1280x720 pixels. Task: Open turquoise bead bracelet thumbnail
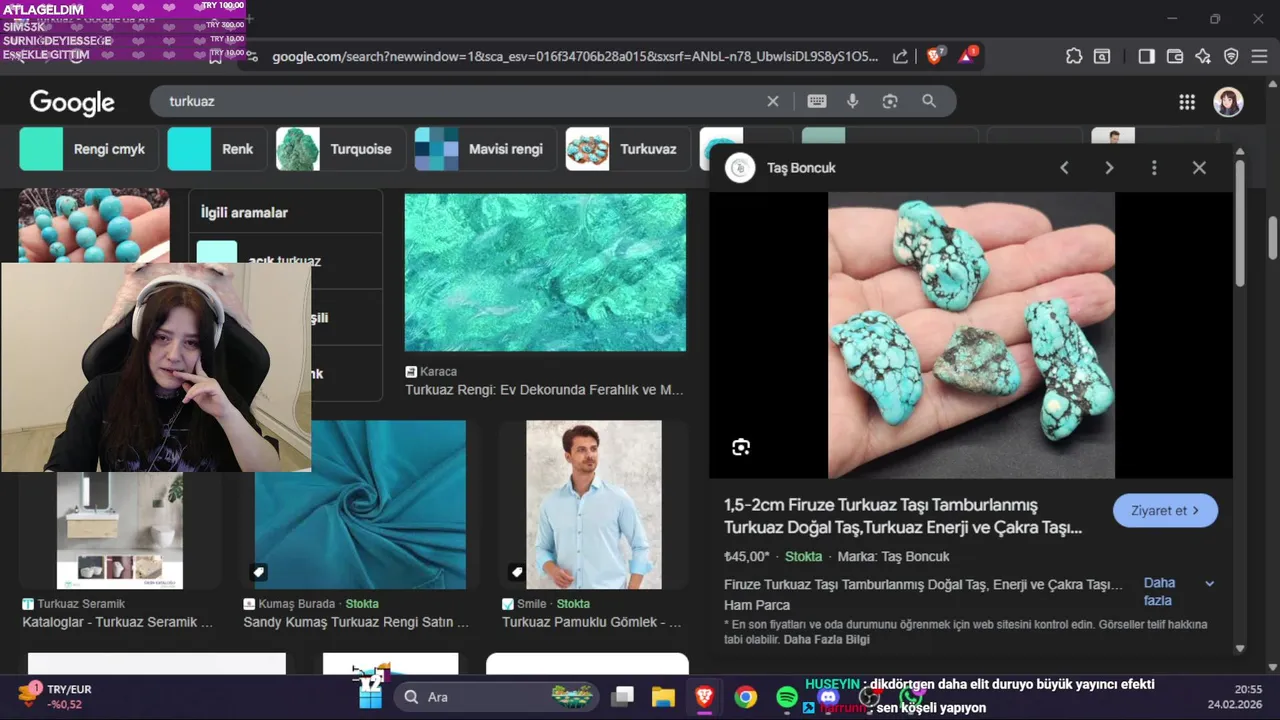point(94,225)
